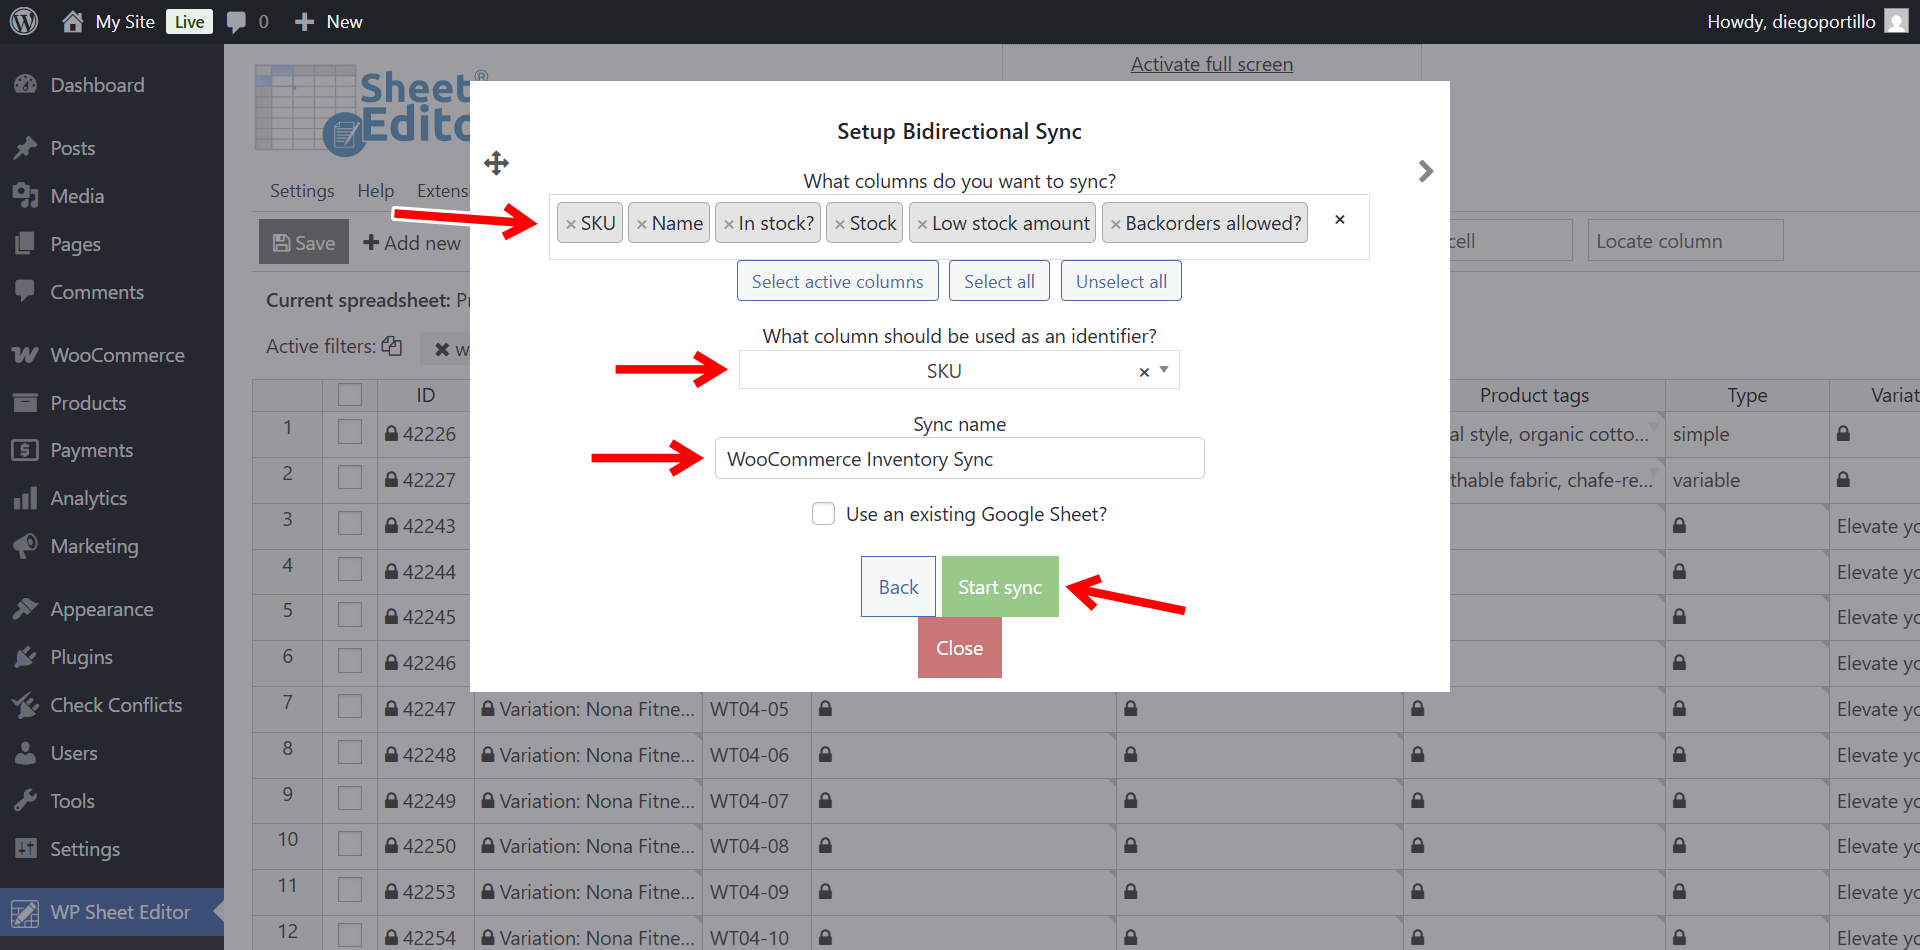Click the WP Sheet Editor sidebar icon
The height and width of the screenshot is (950, 1920).
[x=25, y=912]
